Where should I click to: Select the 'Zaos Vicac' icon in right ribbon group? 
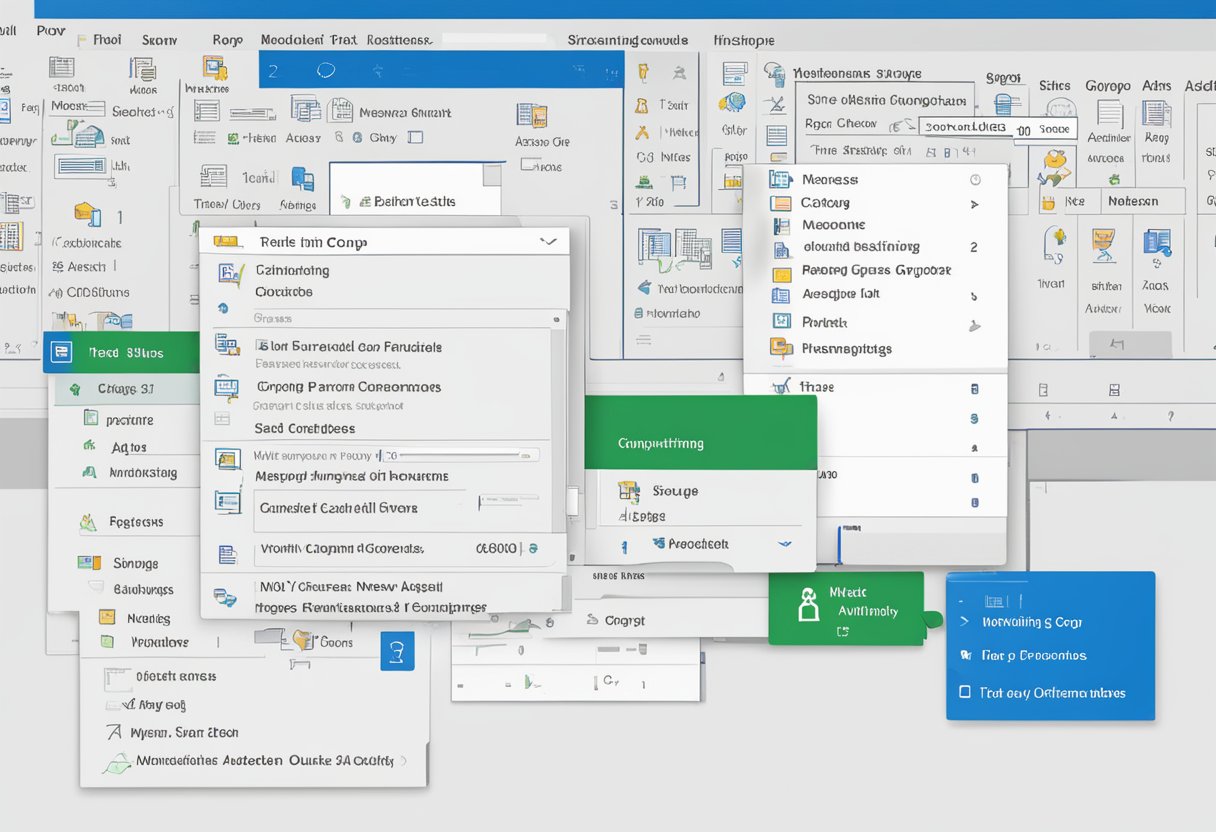(1157, 245)
